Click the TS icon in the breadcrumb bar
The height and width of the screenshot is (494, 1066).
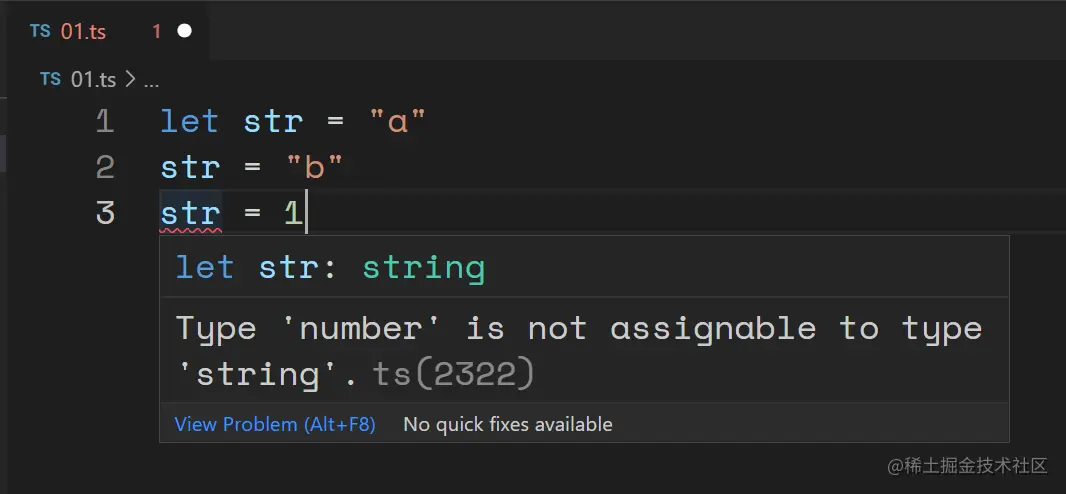tap(50, 79)
